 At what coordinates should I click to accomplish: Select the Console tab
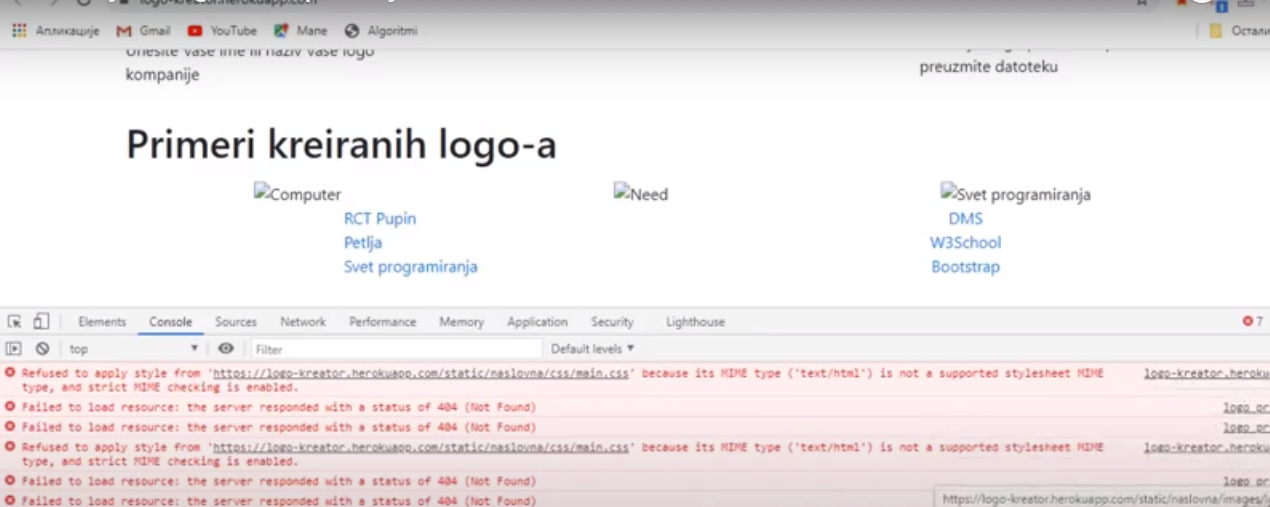click(171, 322)
